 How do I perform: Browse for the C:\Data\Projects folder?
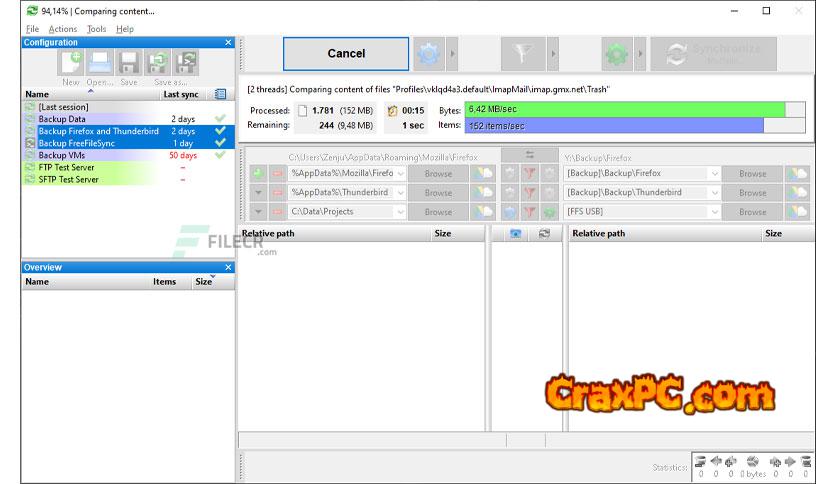tap(438, 212)
